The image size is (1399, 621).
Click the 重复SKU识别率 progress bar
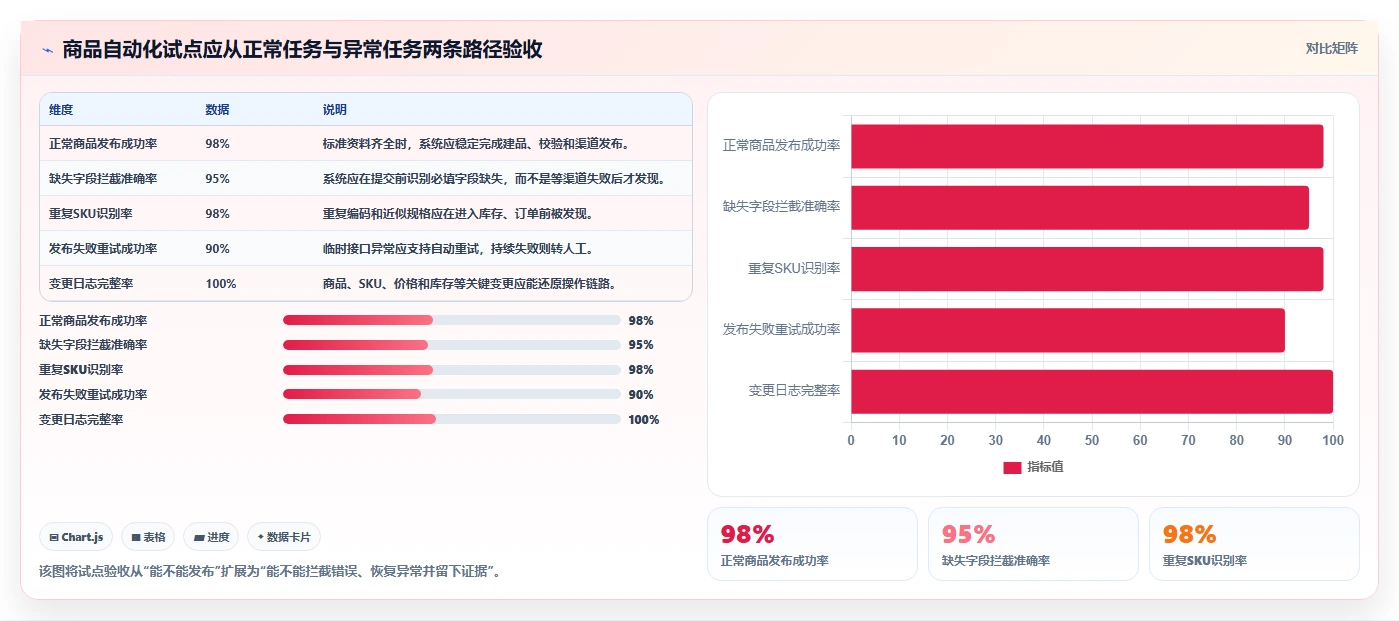(452, 370)
